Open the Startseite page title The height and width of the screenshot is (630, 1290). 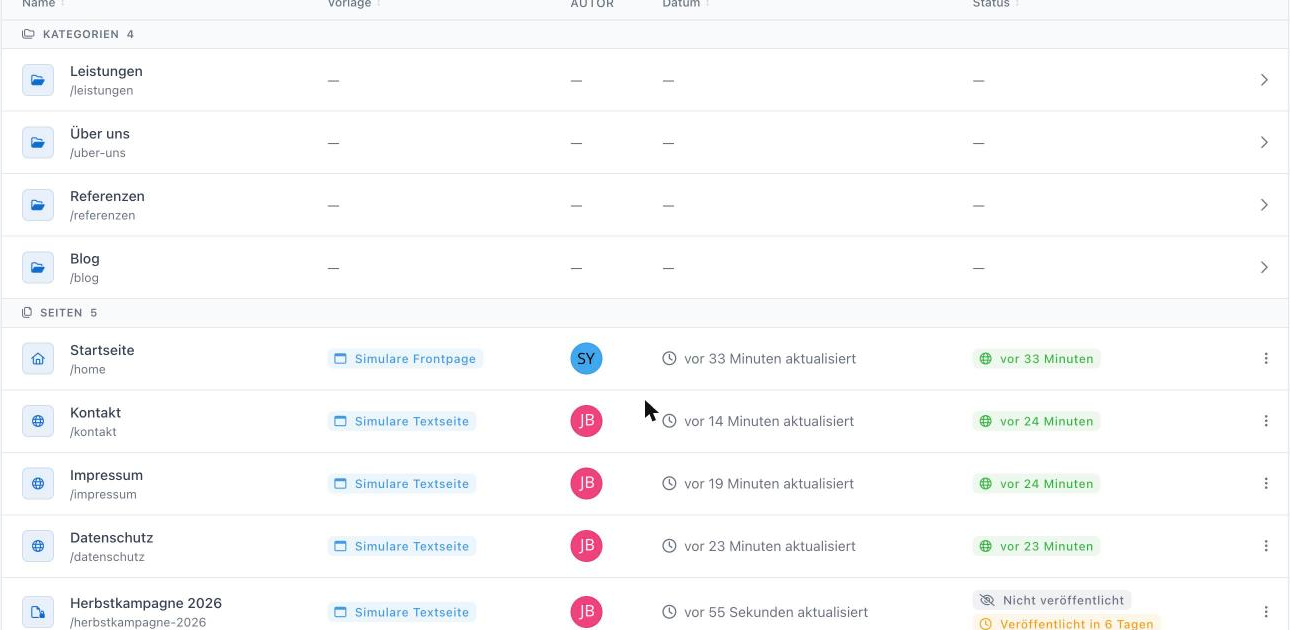[102, 350]
